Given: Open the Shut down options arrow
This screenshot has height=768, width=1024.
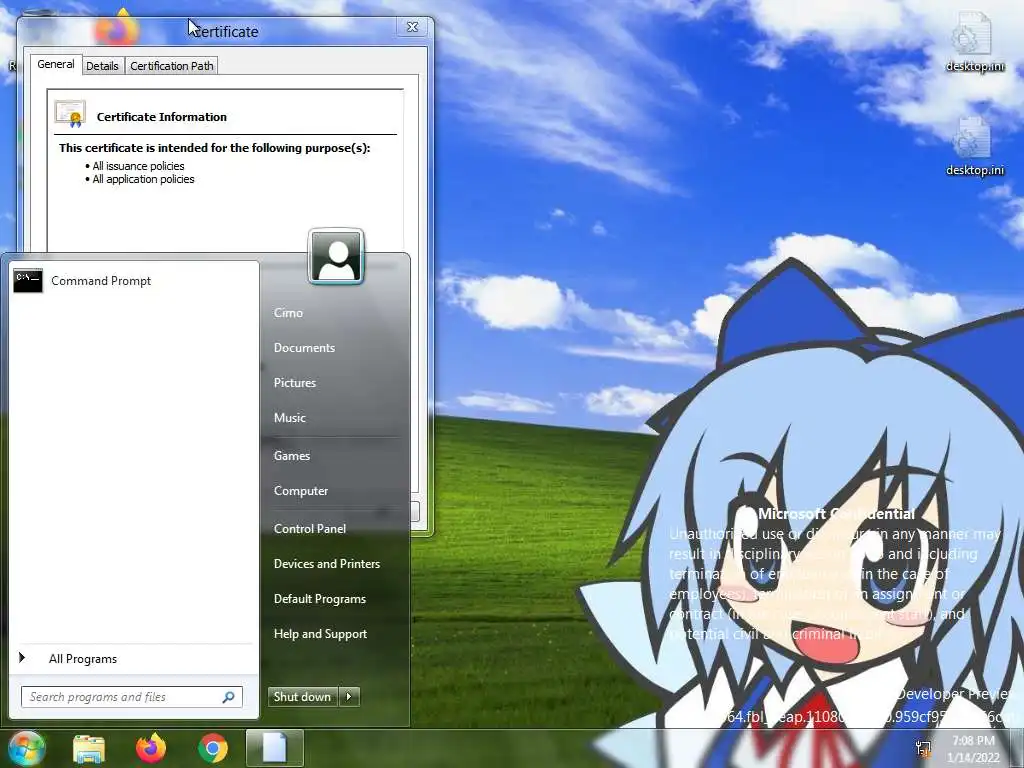Looking at the screenshot, I should 349,697.
